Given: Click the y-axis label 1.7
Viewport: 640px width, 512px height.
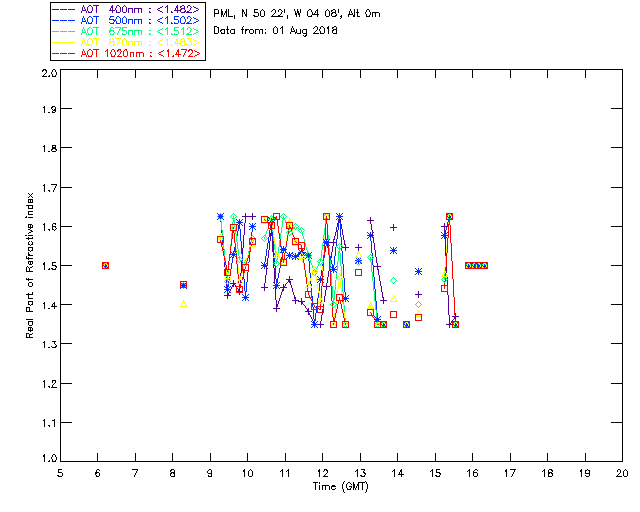Looking at the screenshot, I should click(x=49, y=188).
